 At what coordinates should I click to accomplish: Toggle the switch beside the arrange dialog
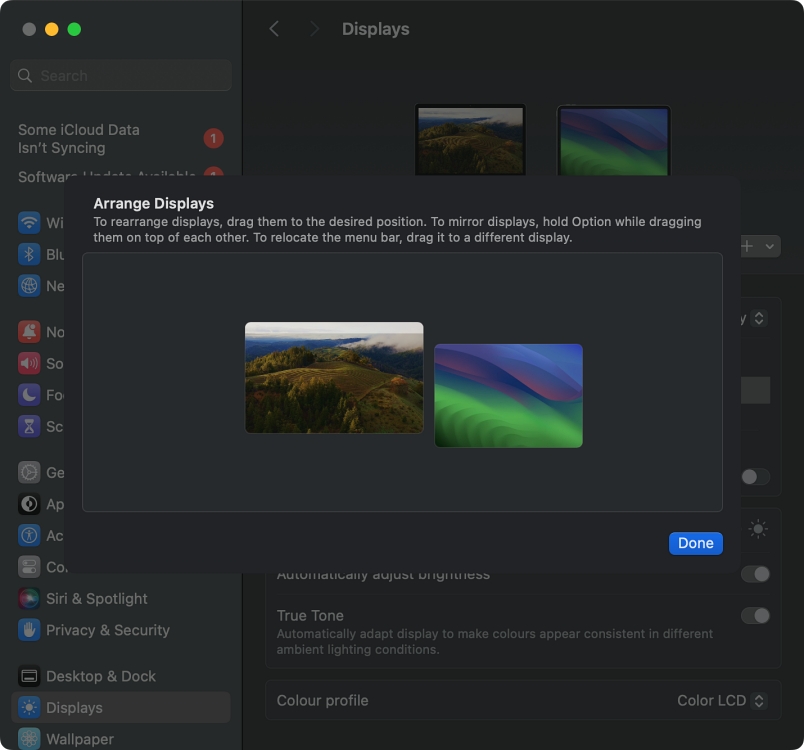pos(755,477)
